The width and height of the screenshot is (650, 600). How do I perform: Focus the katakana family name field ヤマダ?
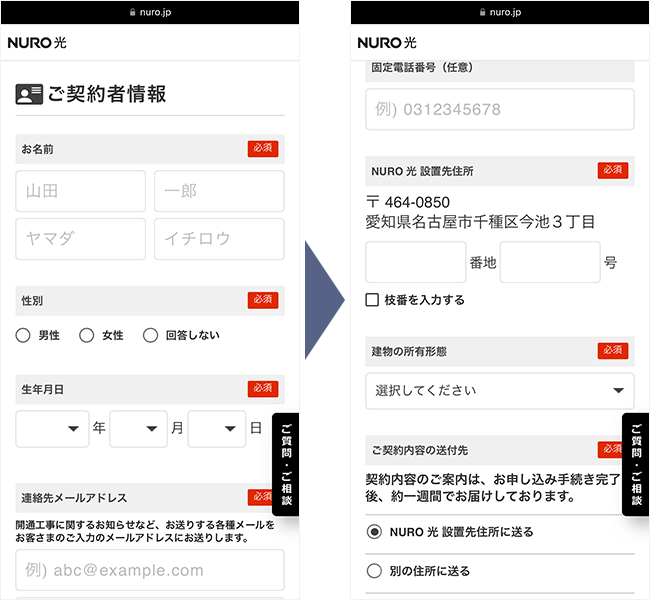80,239
